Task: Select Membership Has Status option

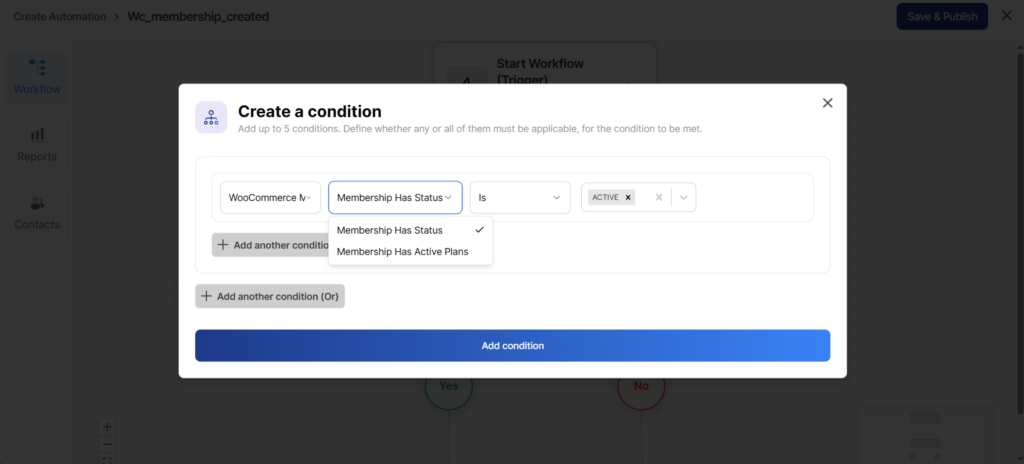Action: (x=390, y=230)
